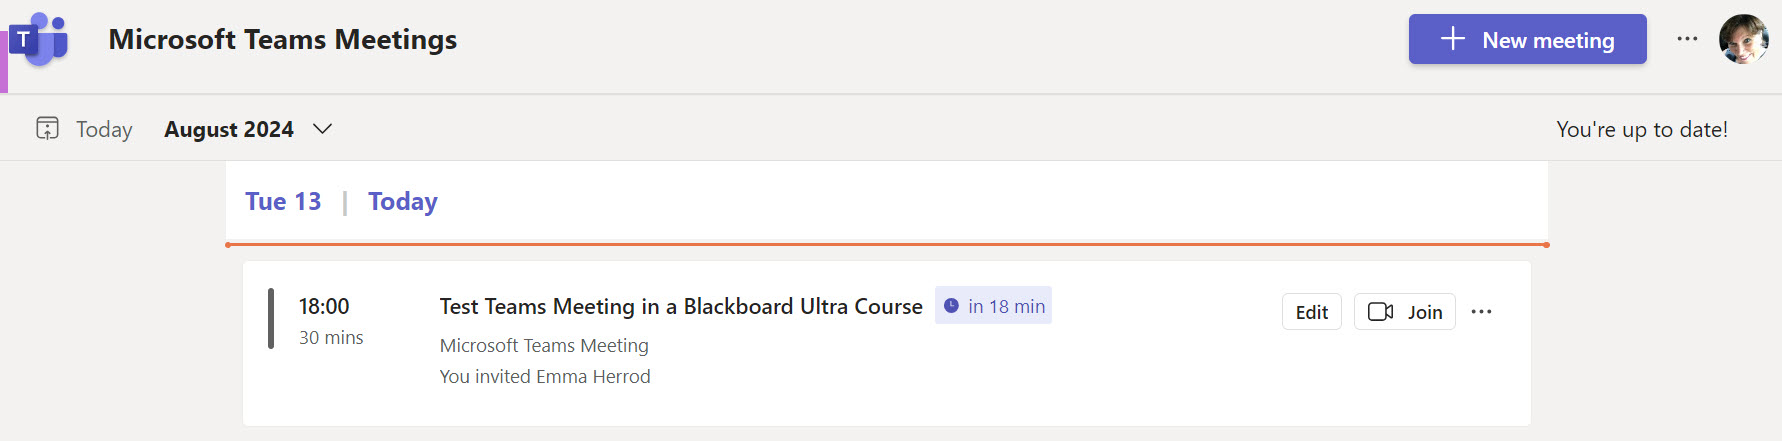1782x441 pixels.
Task: Click the chevron next to August 2024
Action: [x=322, y=129]
